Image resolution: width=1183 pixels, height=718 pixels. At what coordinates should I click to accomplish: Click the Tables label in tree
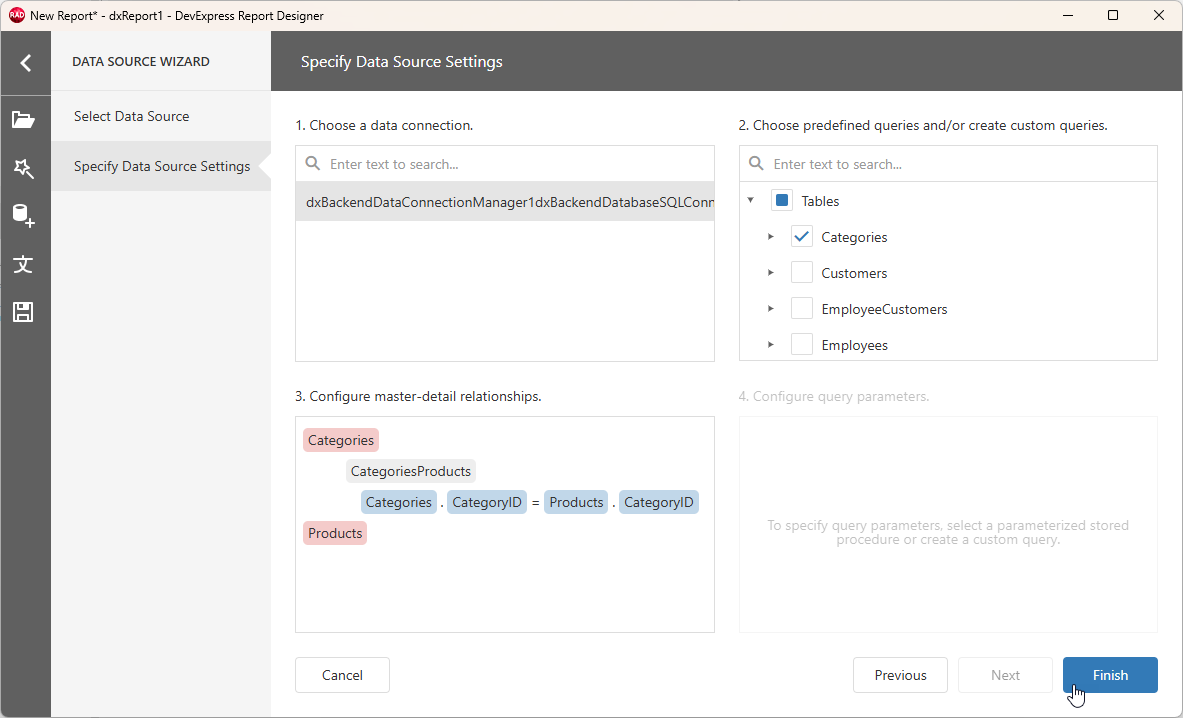(x=820, y=201)
